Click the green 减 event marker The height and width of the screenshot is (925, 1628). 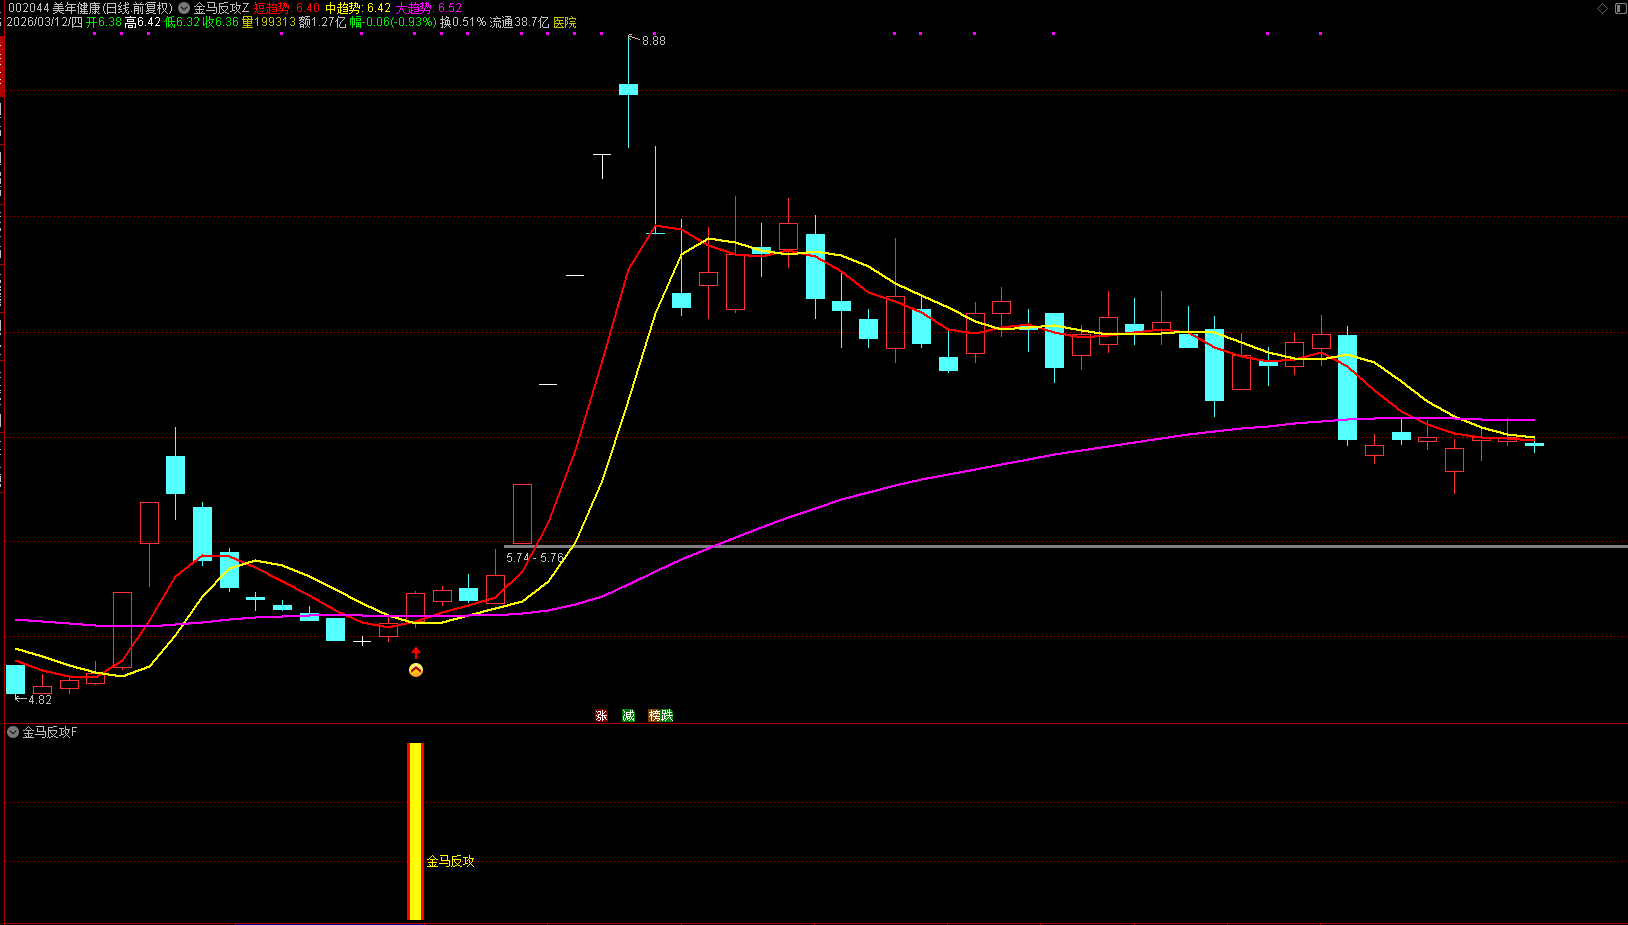(628, 716)
